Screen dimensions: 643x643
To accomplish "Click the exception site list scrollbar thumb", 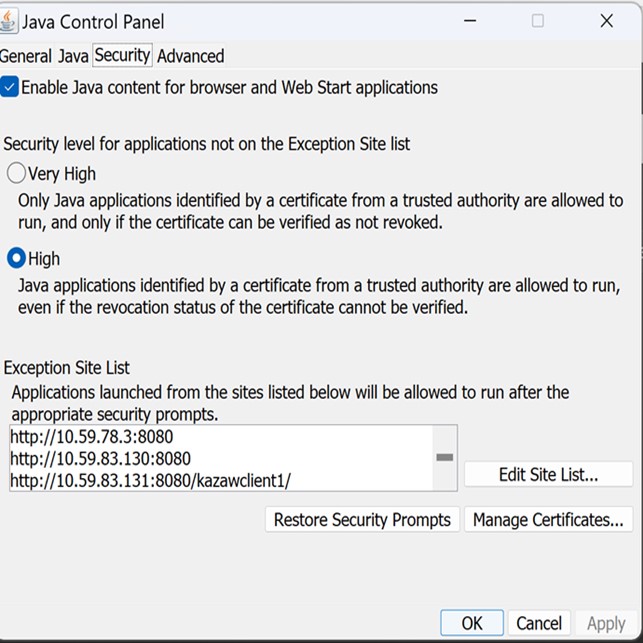I will 445,457.
